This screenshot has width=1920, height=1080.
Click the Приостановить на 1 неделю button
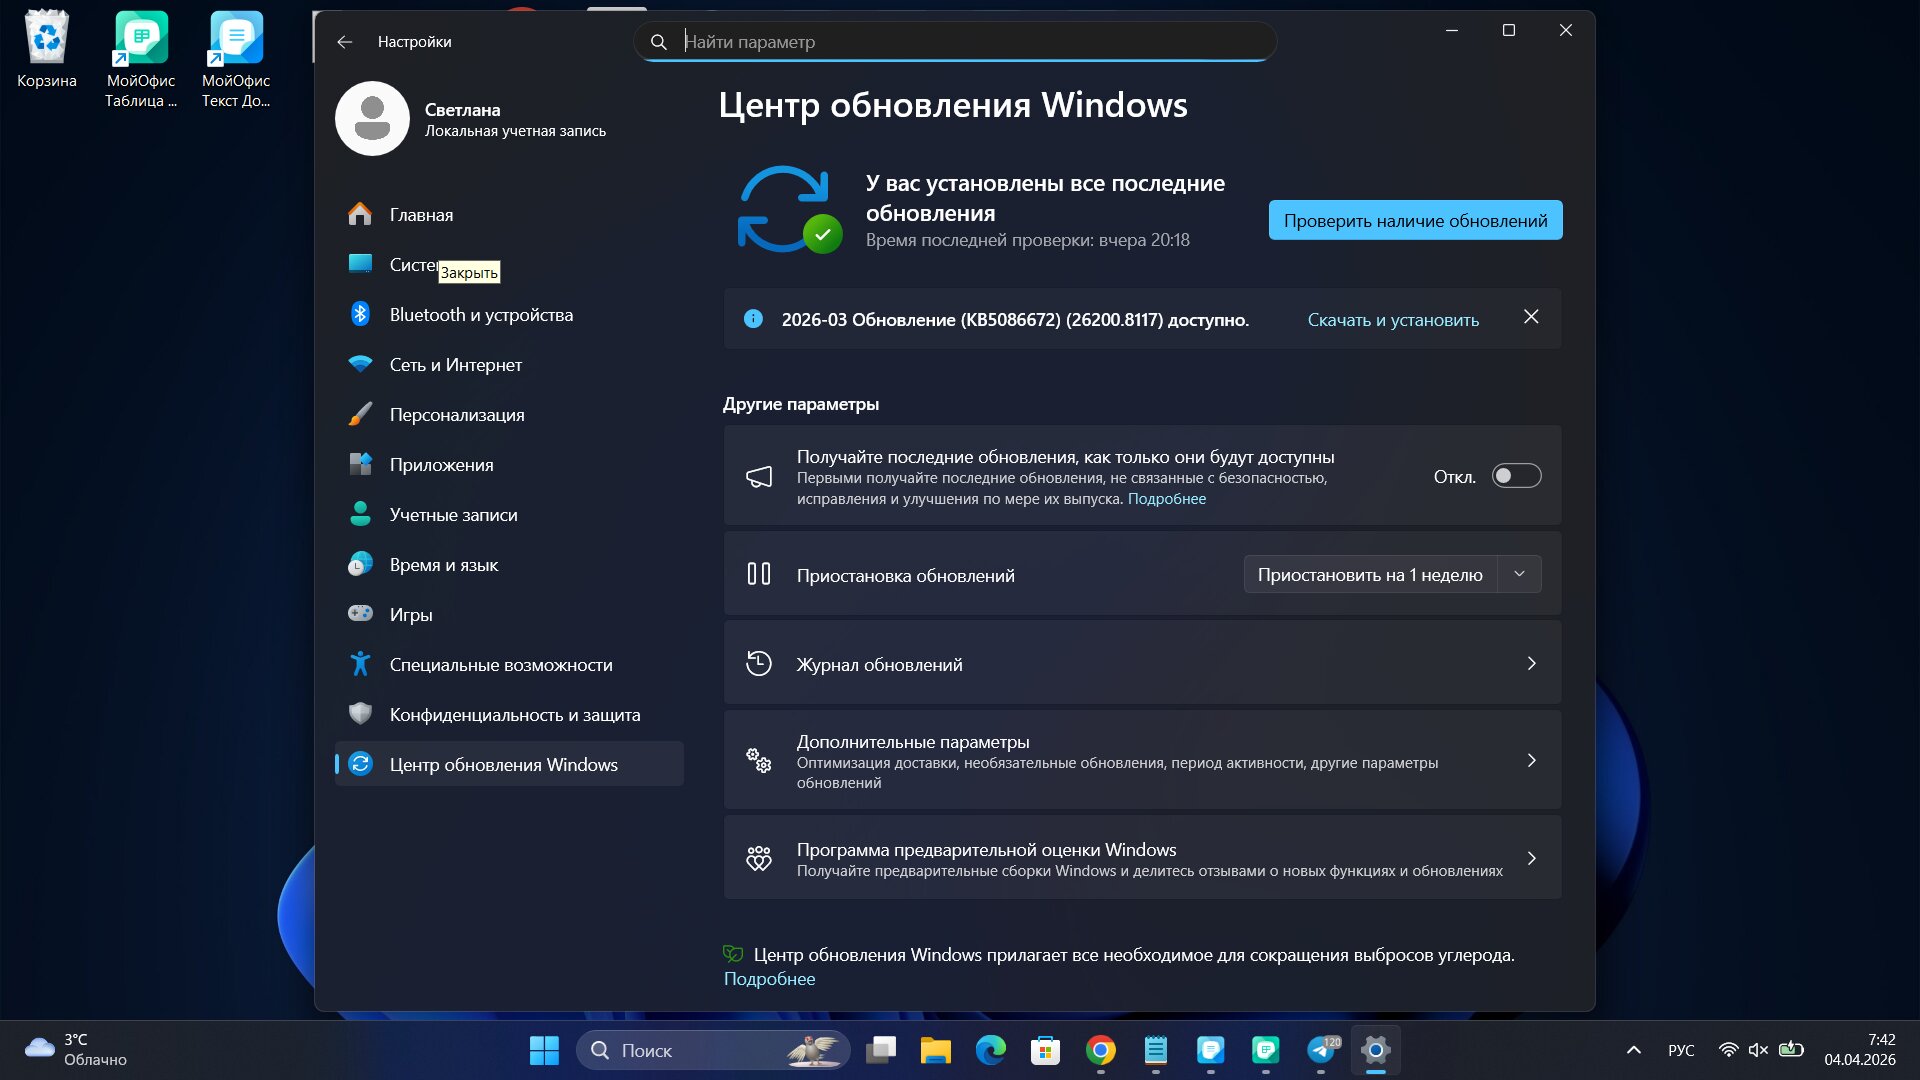coord(1369,575)
